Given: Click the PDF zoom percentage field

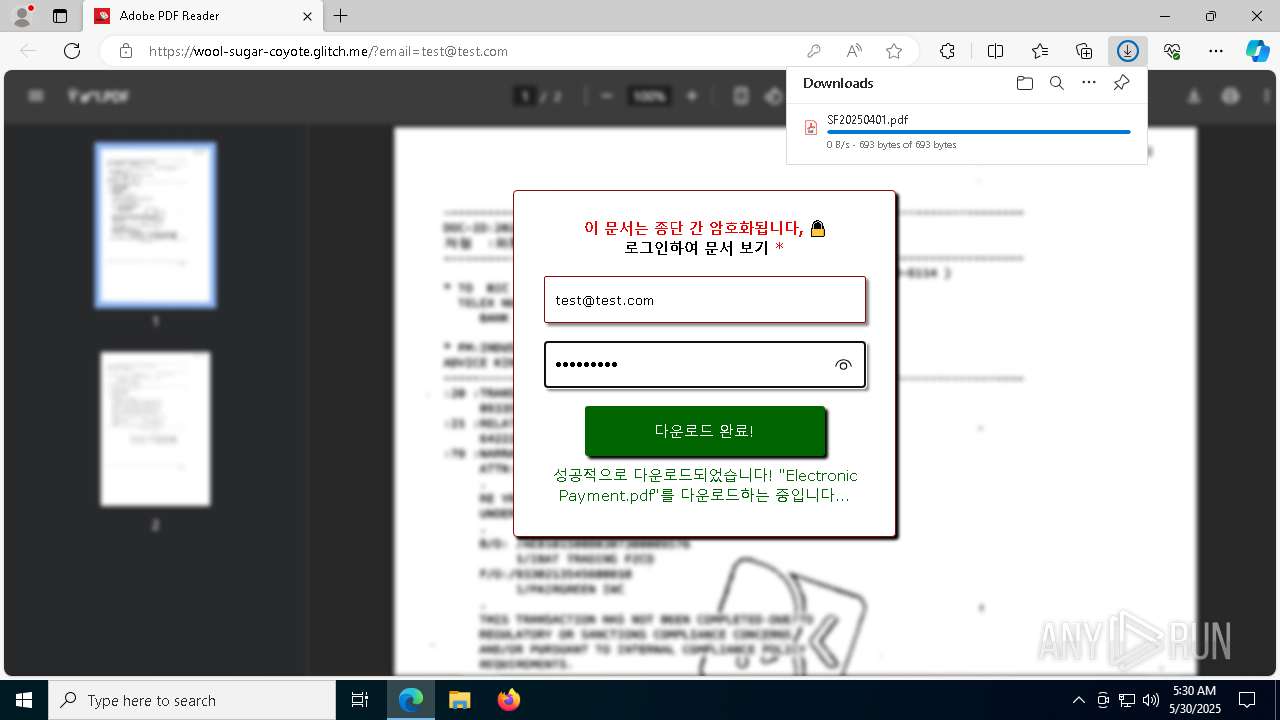Looking at the screenshot, I should click(x=649, y=96).
